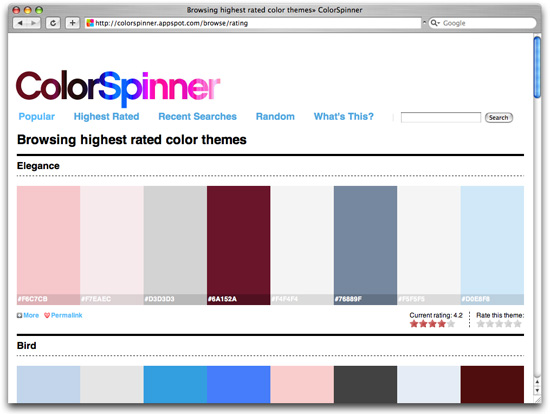
Task: Click the browser Back arrow button
Action: pyautogui.click(x=20, y=23)
